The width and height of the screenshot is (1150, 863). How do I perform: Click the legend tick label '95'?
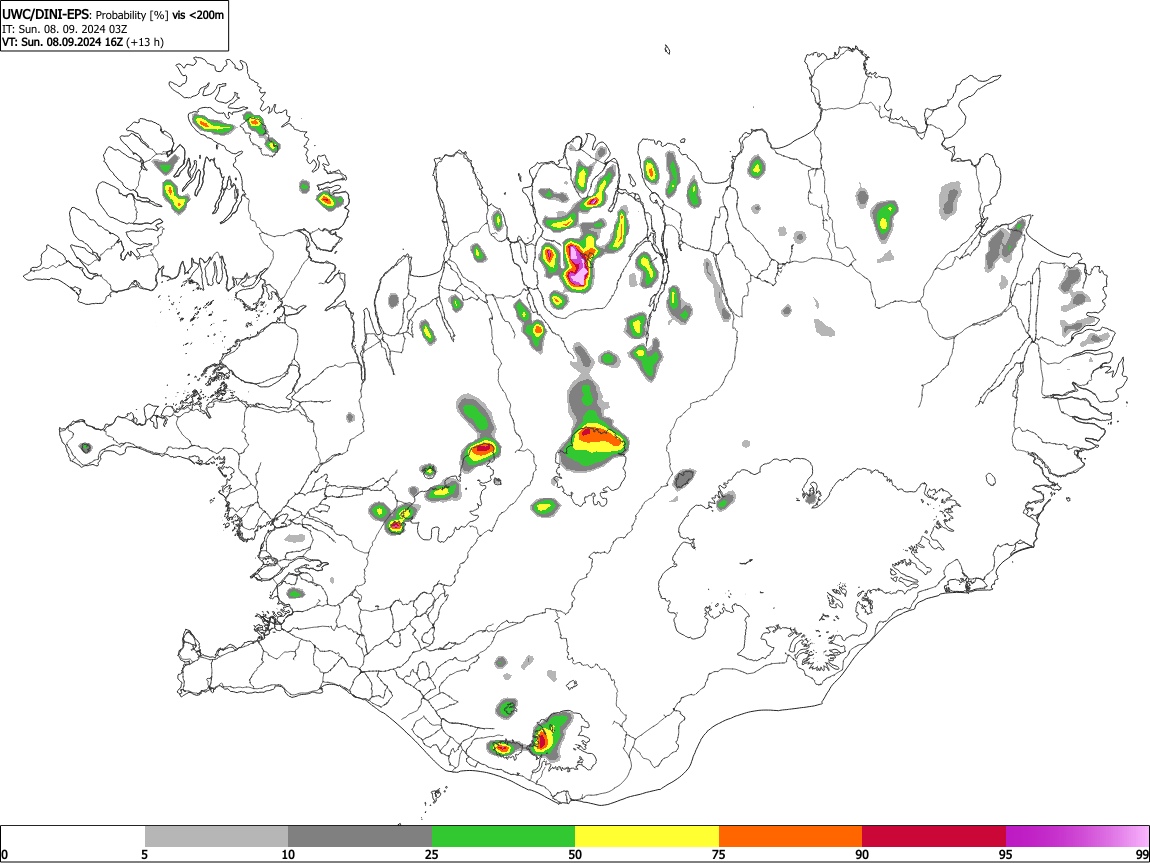click(1006, 854)
